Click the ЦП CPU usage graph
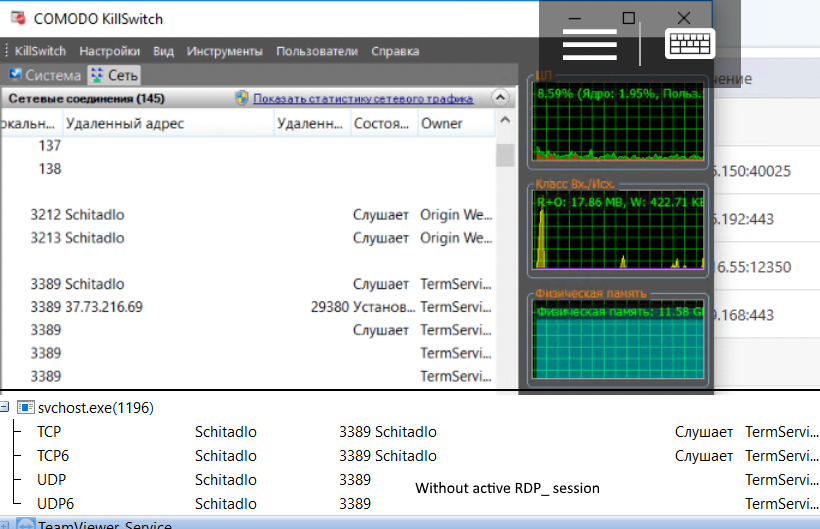This screenshot has width=820, height=529. tap(618, 122)
